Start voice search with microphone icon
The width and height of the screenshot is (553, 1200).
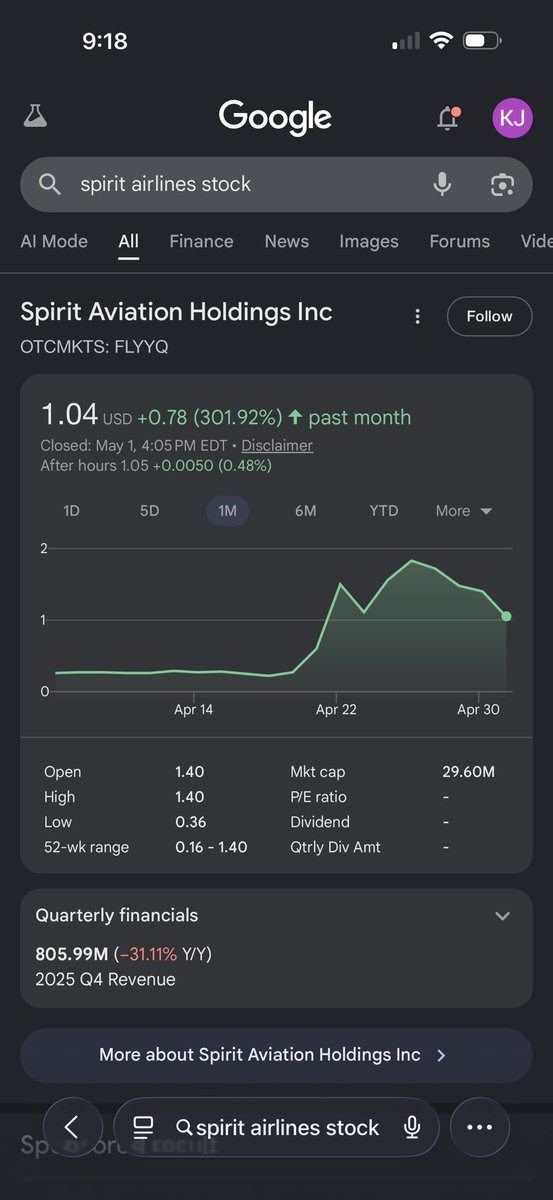tap(442, 184)
